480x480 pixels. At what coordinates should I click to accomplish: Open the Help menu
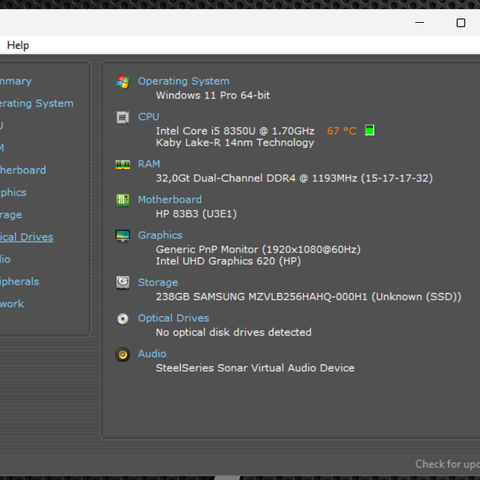(x=18, y=45)
